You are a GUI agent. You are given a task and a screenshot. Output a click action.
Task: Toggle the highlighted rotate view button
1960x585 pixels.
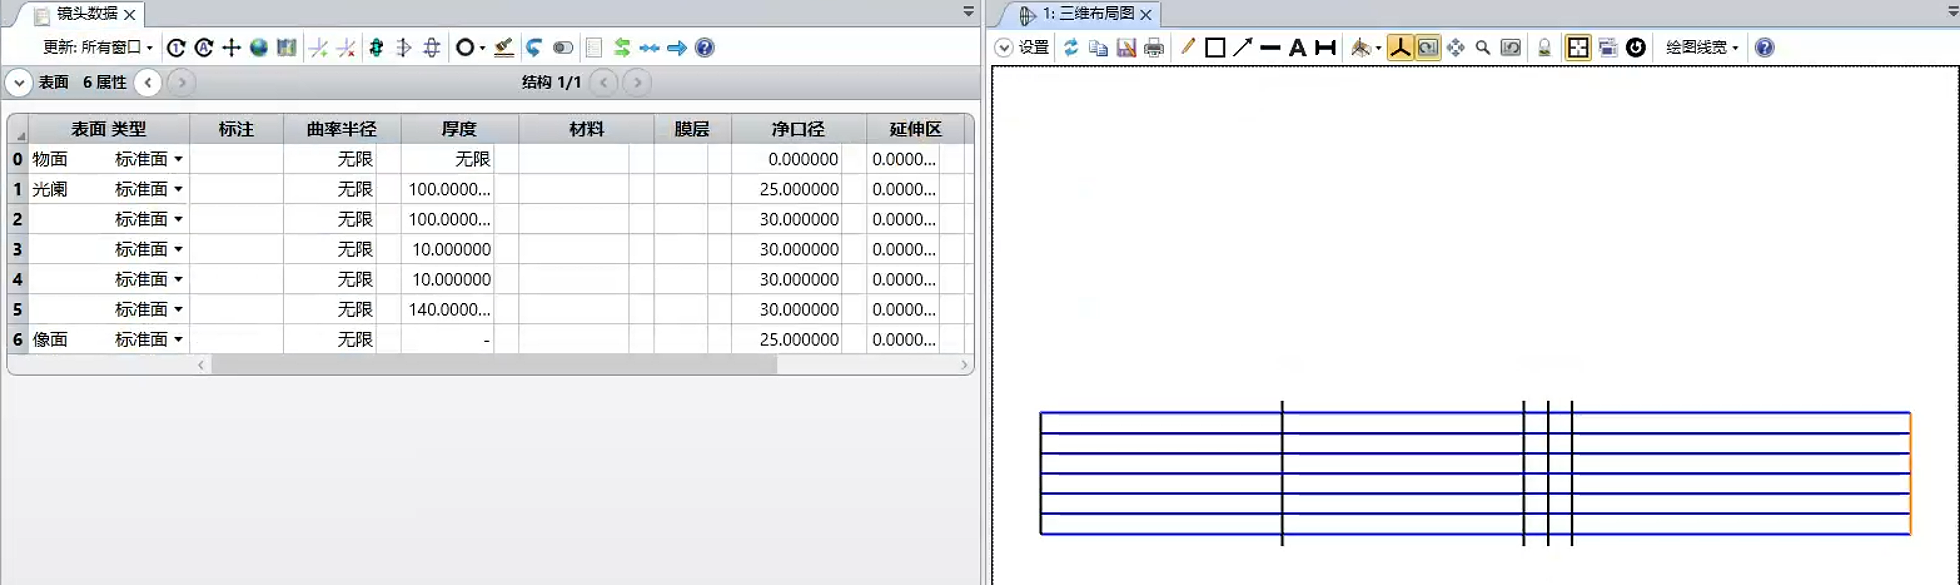click(x=1428, y=47)
